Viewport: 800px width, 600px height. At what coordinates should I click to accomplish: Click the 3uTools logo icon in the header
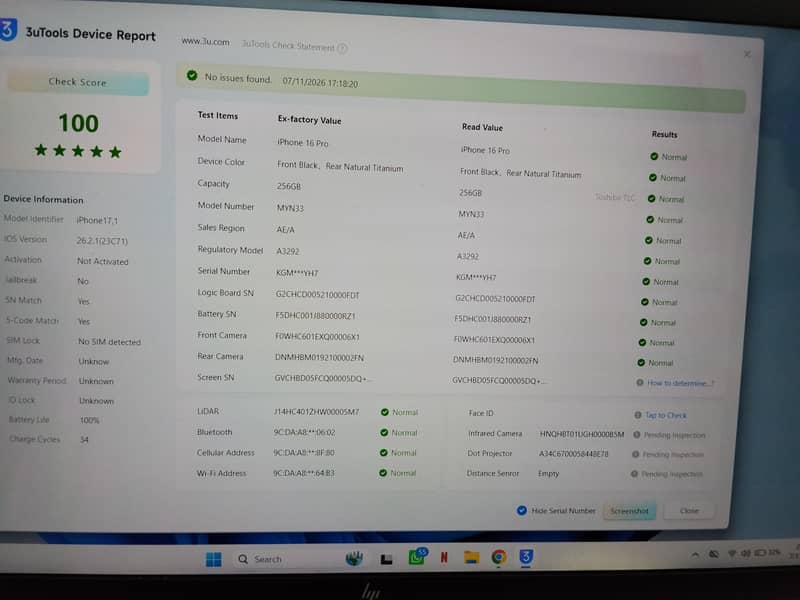(8, 30)
